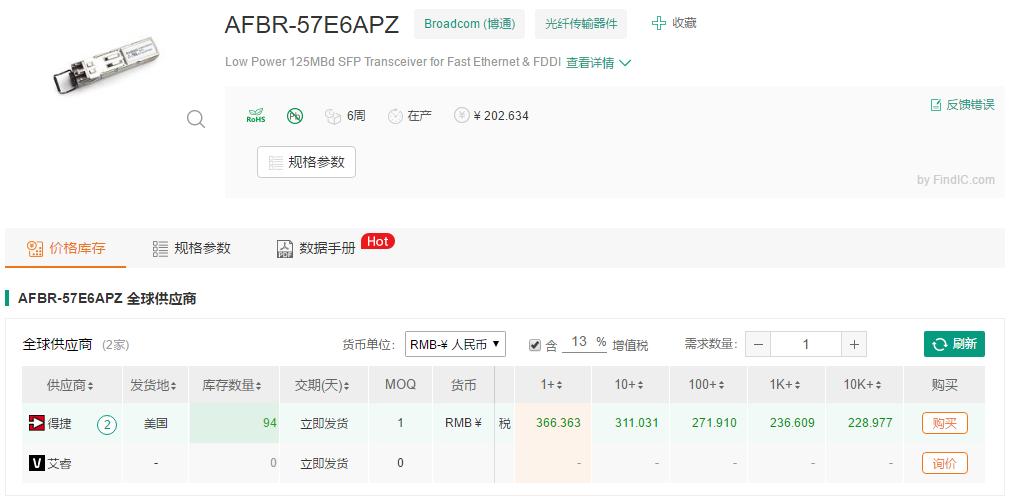Click the 美国 ship-from cell
Viewport: 1011px width, 503px height.
click(x=156, y=424)
